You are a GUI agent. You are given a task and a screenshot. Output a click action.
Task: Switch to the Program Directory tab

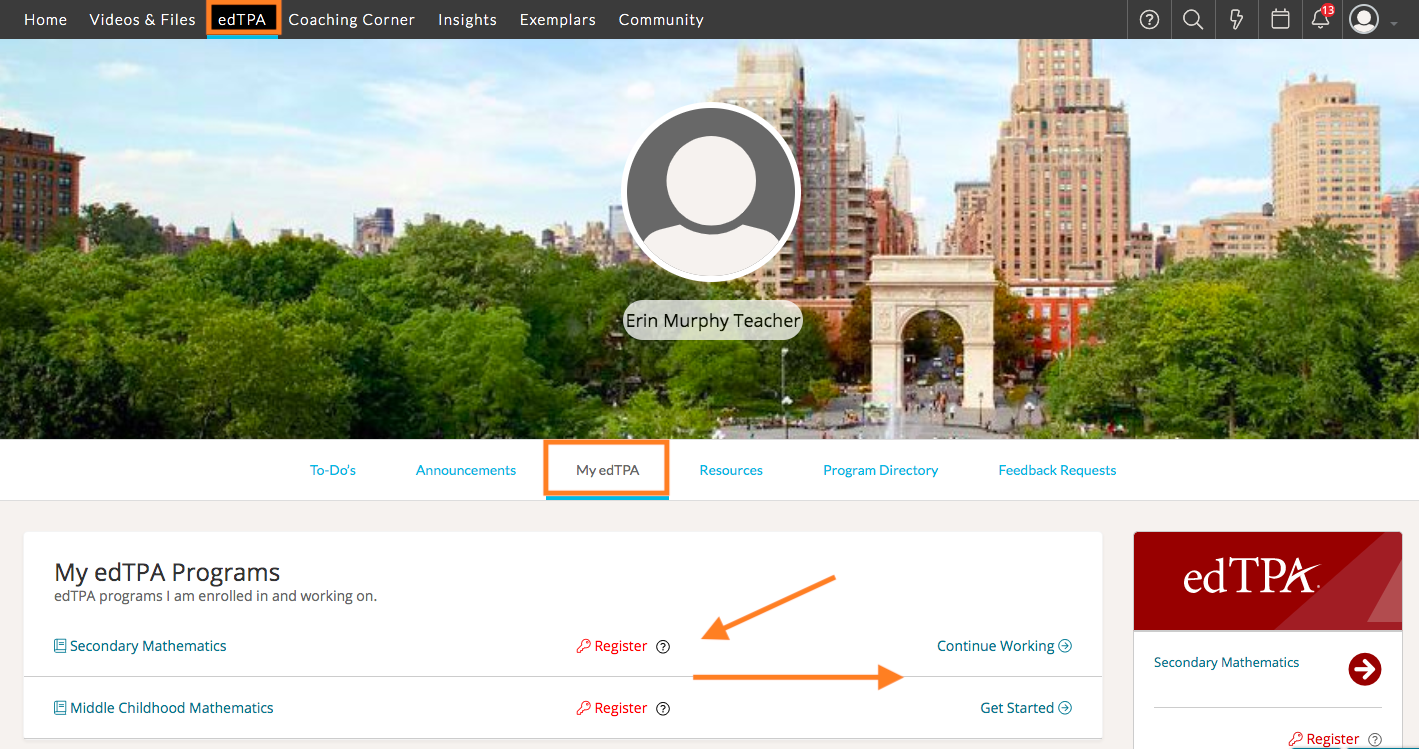880,469
